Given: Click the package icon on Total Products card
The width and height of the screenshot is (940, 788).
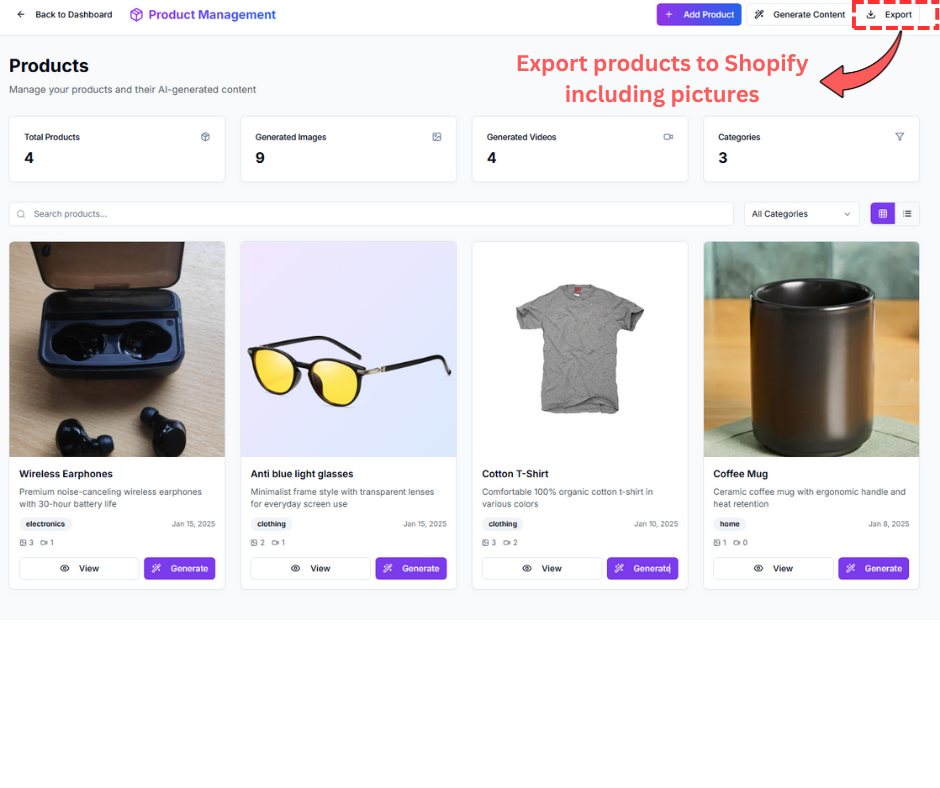Looking at the screenshot, I should [x=205, y=136].
